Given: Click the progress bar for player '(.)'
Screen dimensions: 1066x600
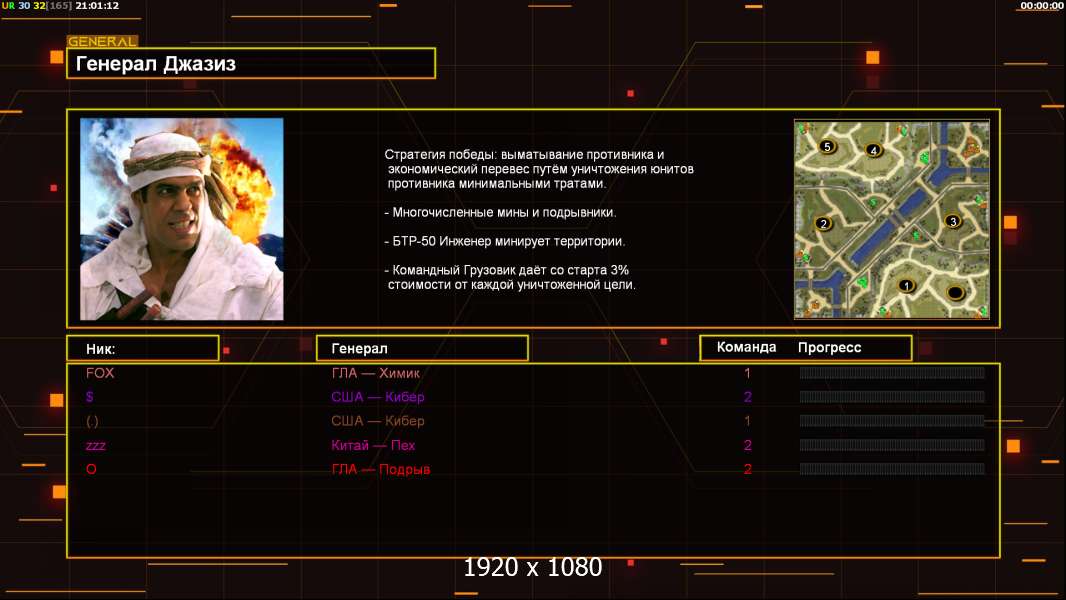Looking at the screenshot, I should [892, 421].
